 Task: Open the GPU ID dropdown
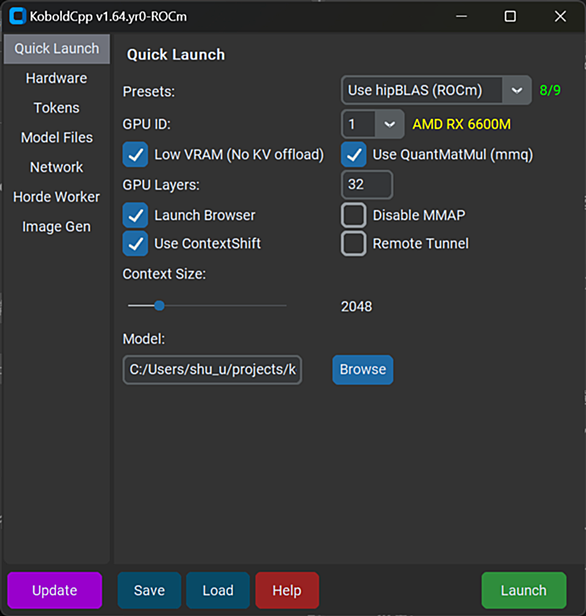click(x=390, y=125)
